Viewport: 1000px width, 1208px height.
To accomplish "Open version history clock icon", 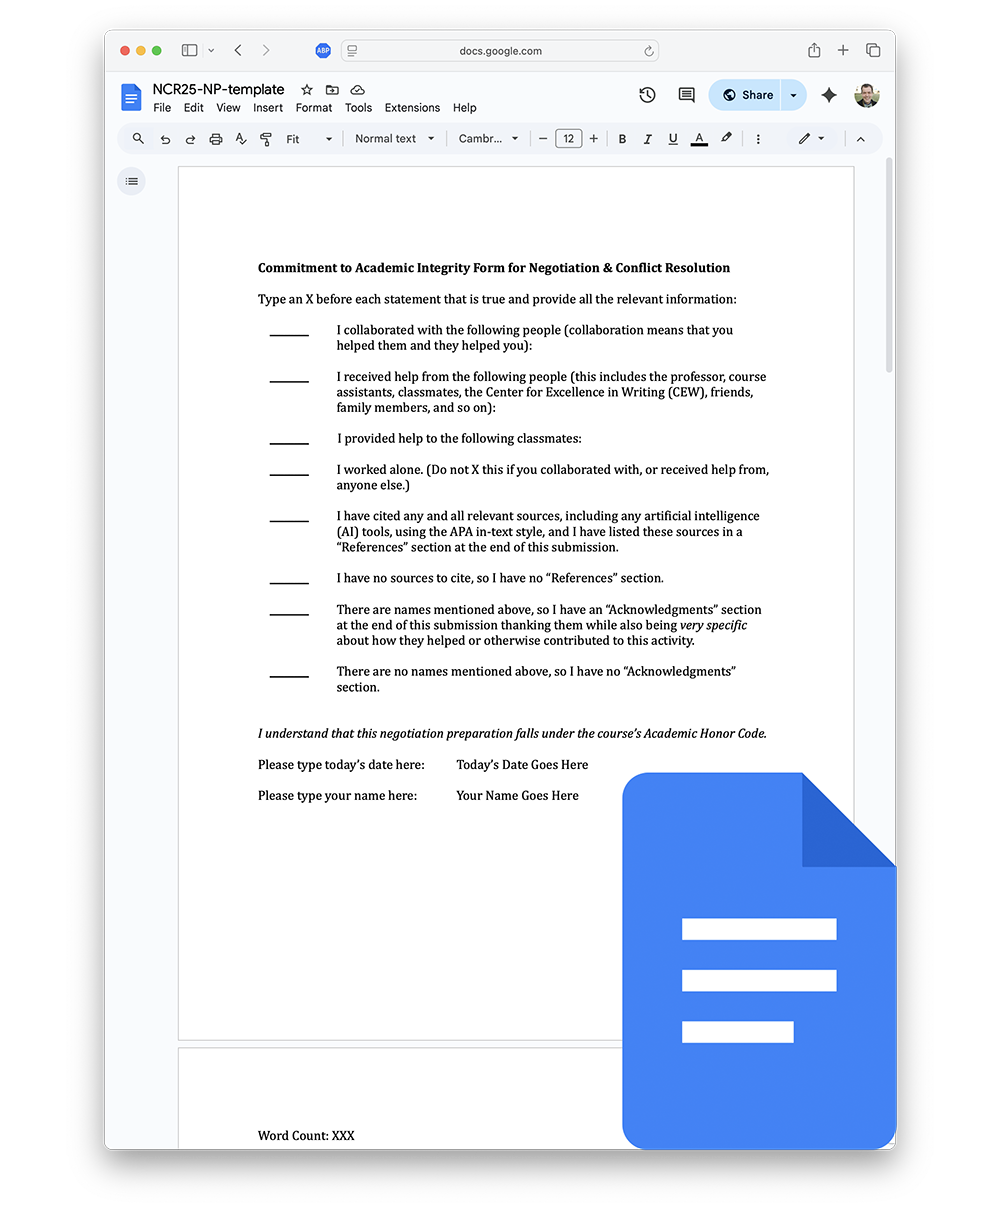I will pos(647,95).
